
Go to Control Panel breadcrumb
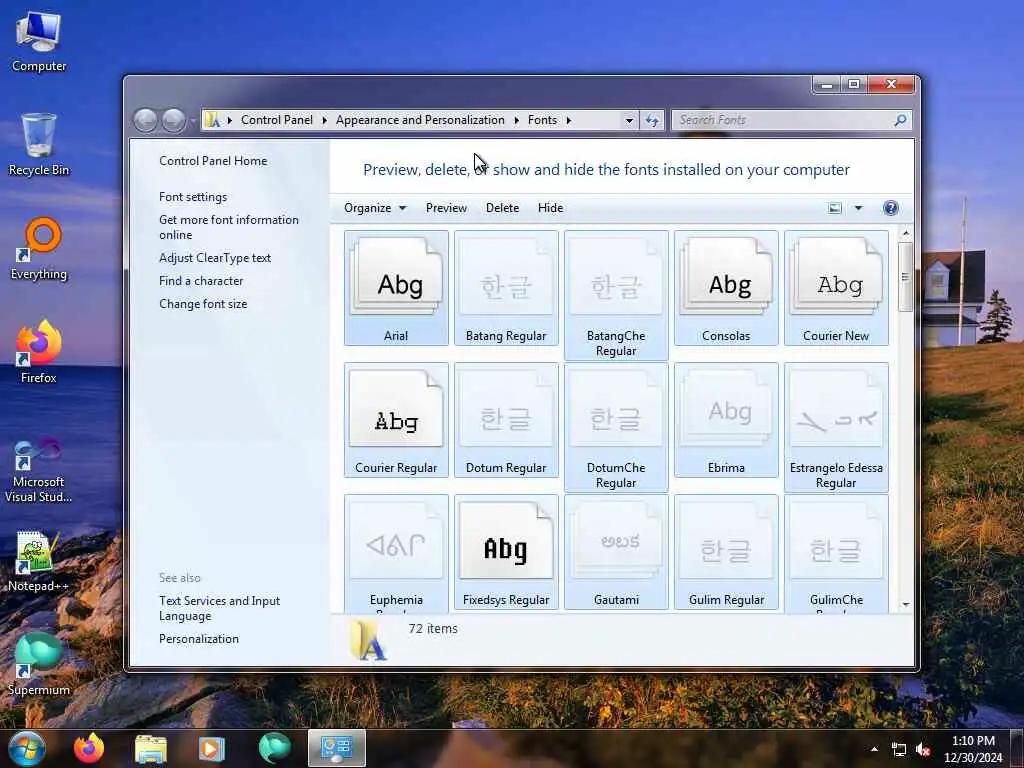coord(277,120)
